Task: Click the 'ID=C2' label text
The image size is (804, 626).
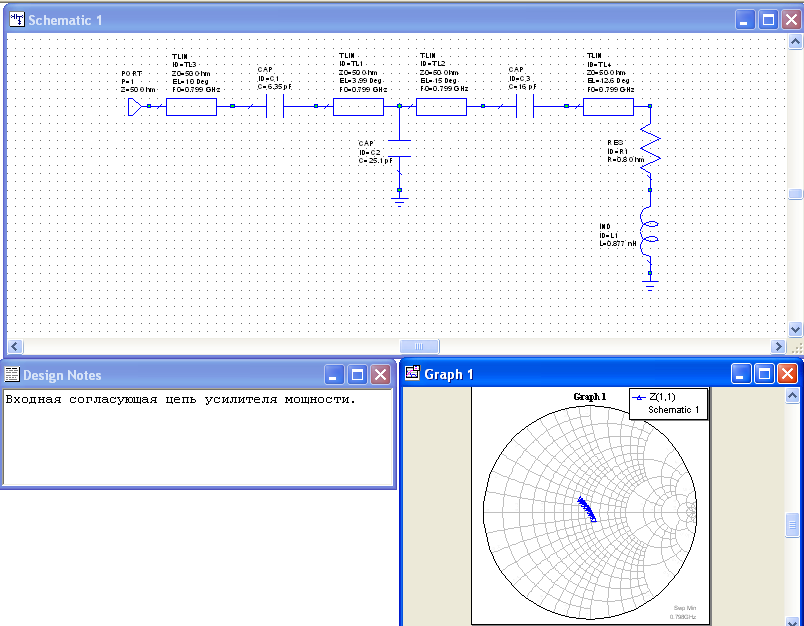Action: (370, 152)
